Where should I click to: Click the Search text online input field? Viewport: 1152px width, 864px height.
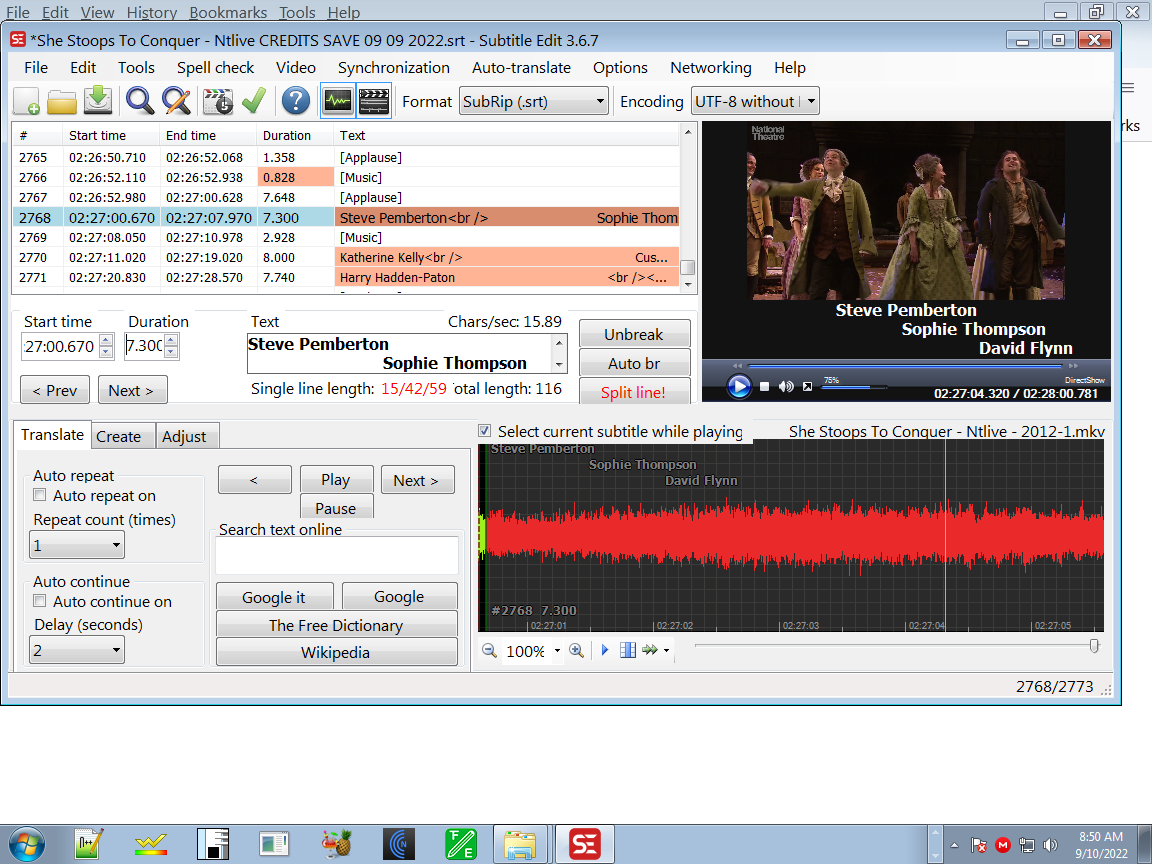336,555
